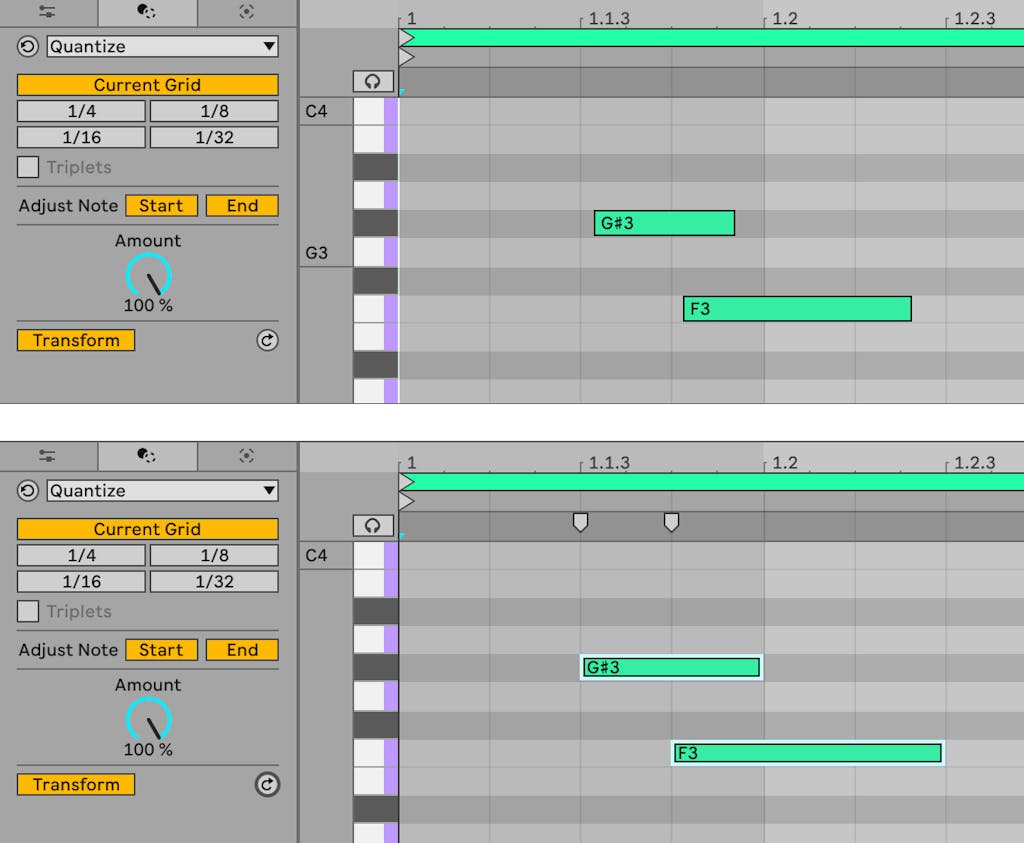Screen dimensions: 1024x843
Task: Enable the headphone note preview icon
Action: point(372,81)
